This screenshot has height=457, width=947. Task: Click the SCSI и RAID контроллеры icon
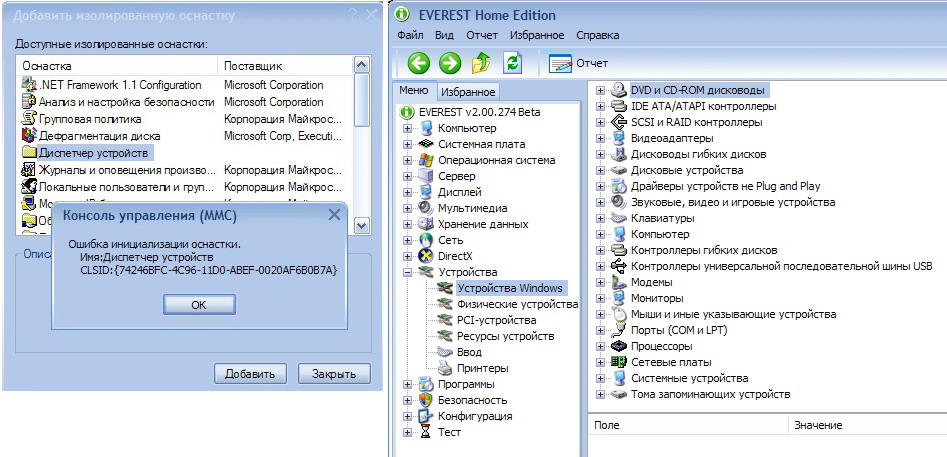click(x=618, y=123)
